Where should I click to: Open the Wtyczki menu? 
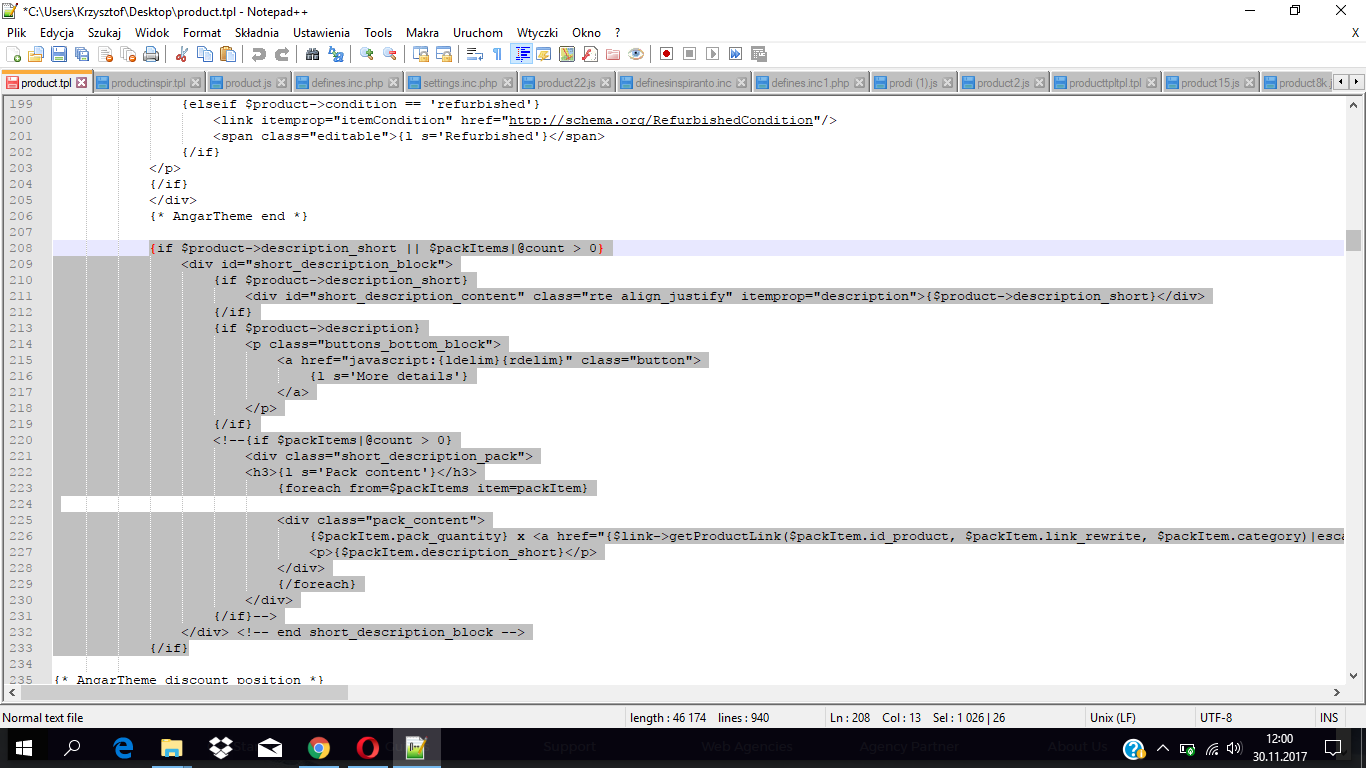537,33
